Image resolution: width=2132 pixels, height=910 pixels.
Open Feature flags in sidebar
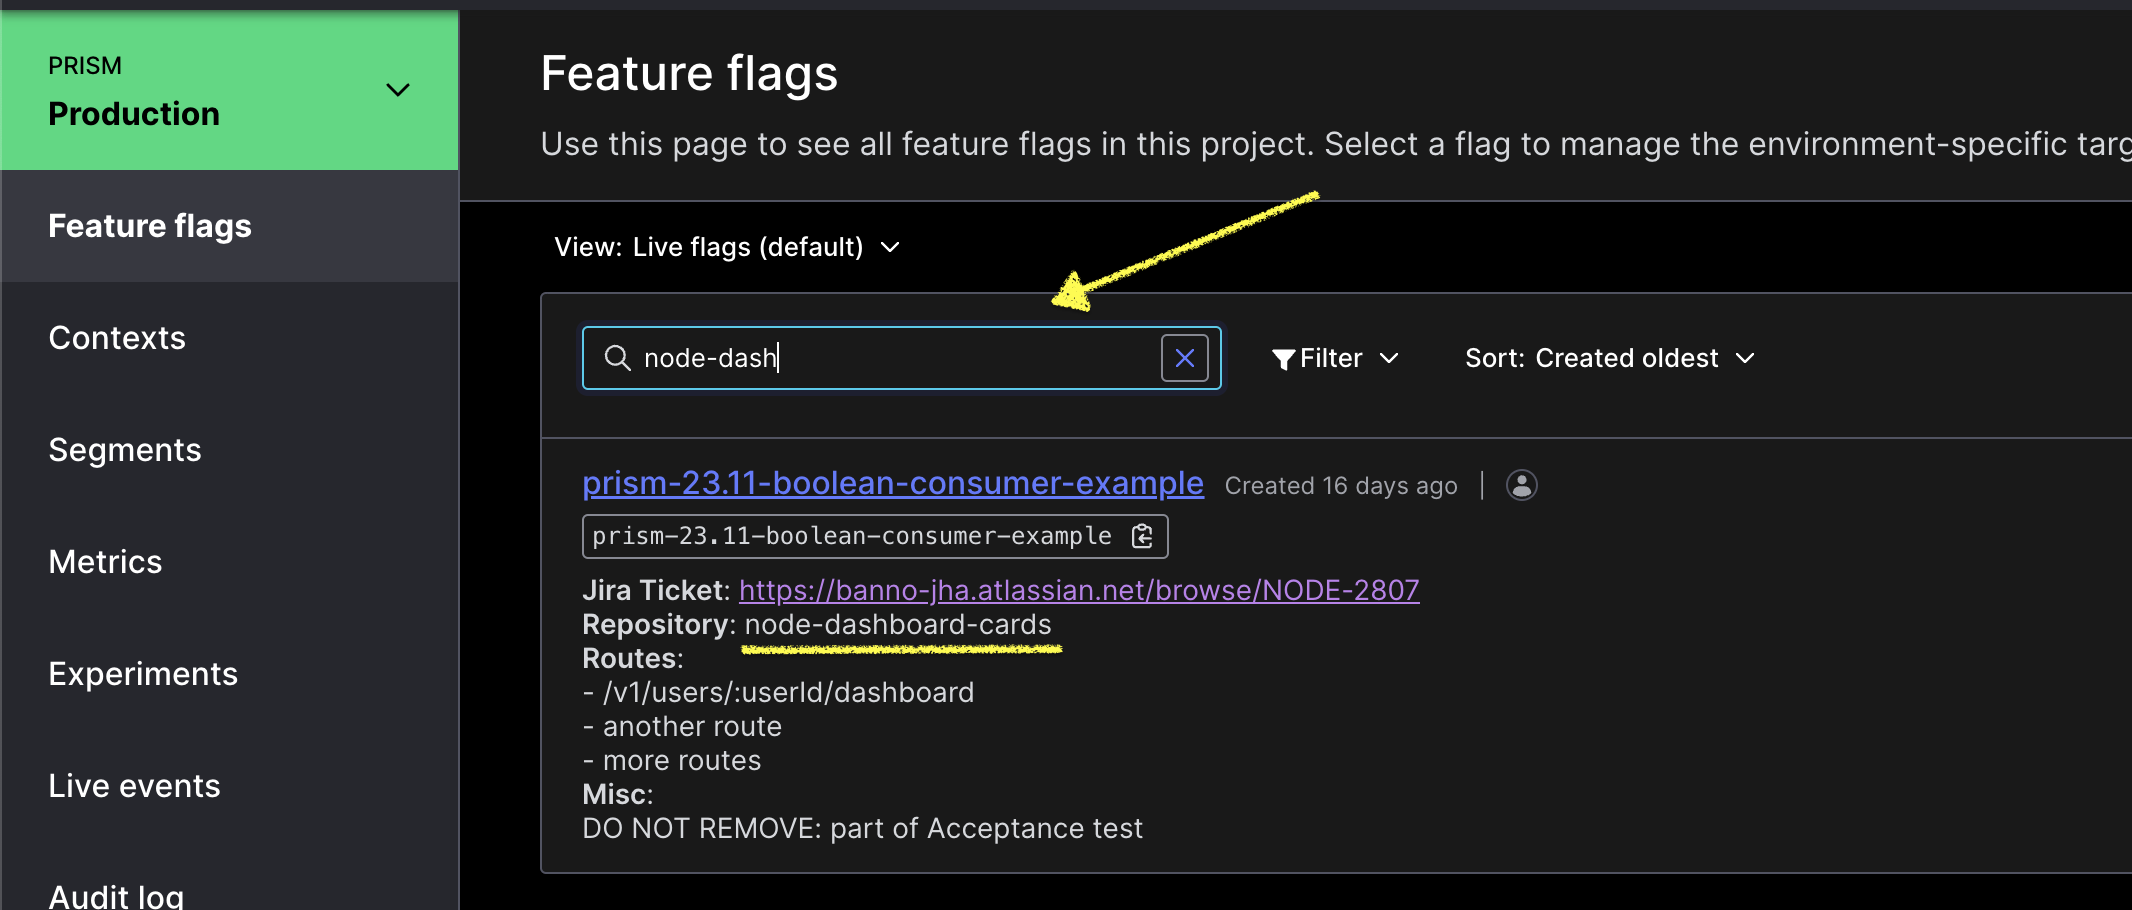pos(150,226)
